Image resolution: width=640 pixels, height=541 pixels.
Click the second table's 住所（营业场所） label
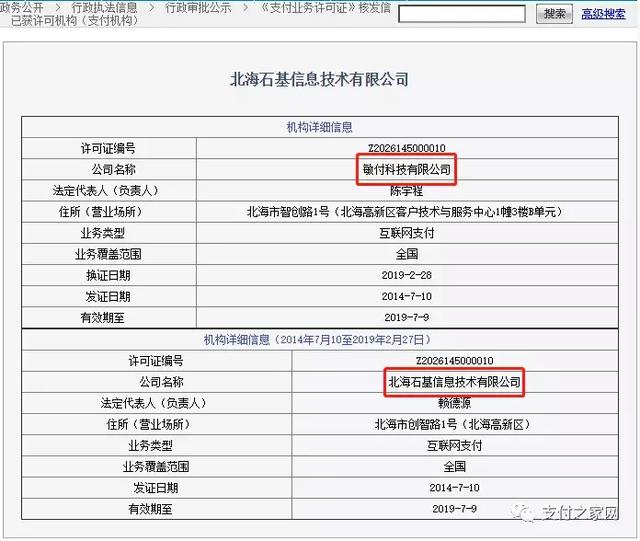(151, 425)
